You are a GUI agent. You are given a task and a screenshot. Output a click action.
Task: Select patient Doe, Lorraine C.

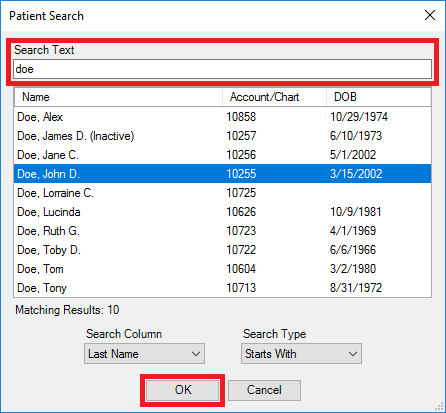tap(222, 193)
